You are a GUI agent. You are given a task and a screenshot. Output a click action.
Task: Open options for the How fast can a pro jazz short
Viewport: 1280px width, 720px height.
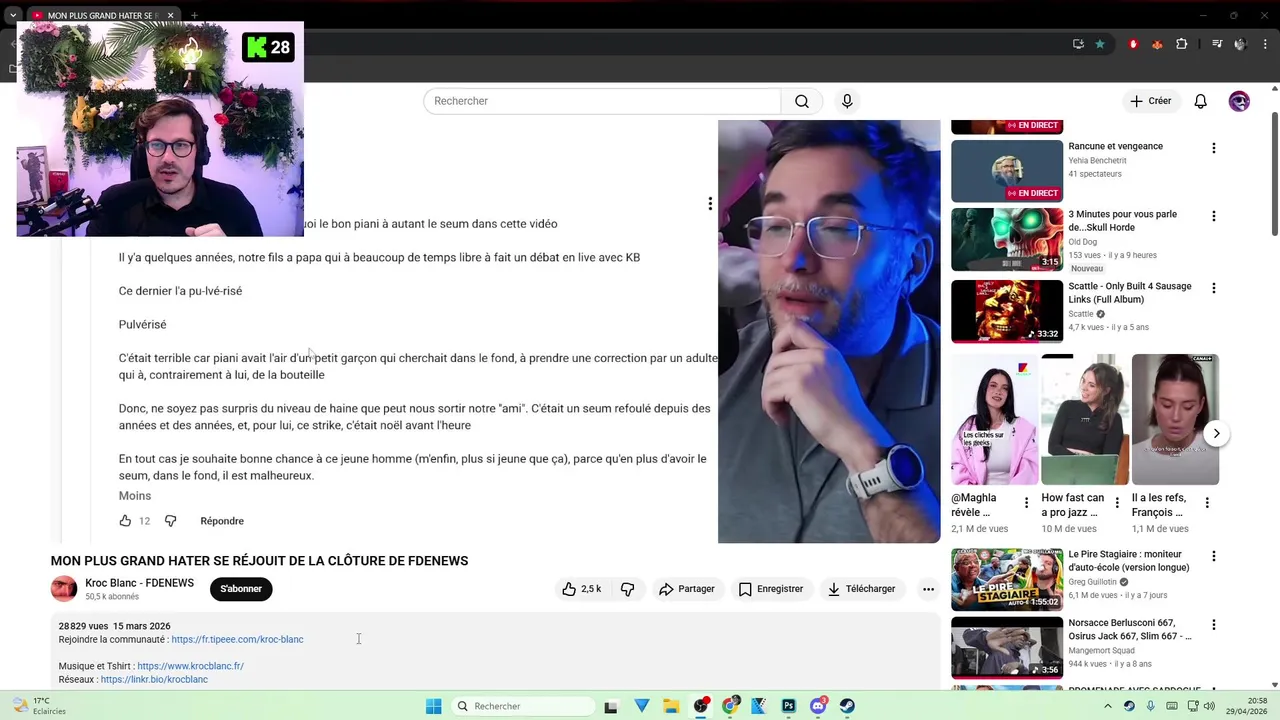(x=1116, y=503)
